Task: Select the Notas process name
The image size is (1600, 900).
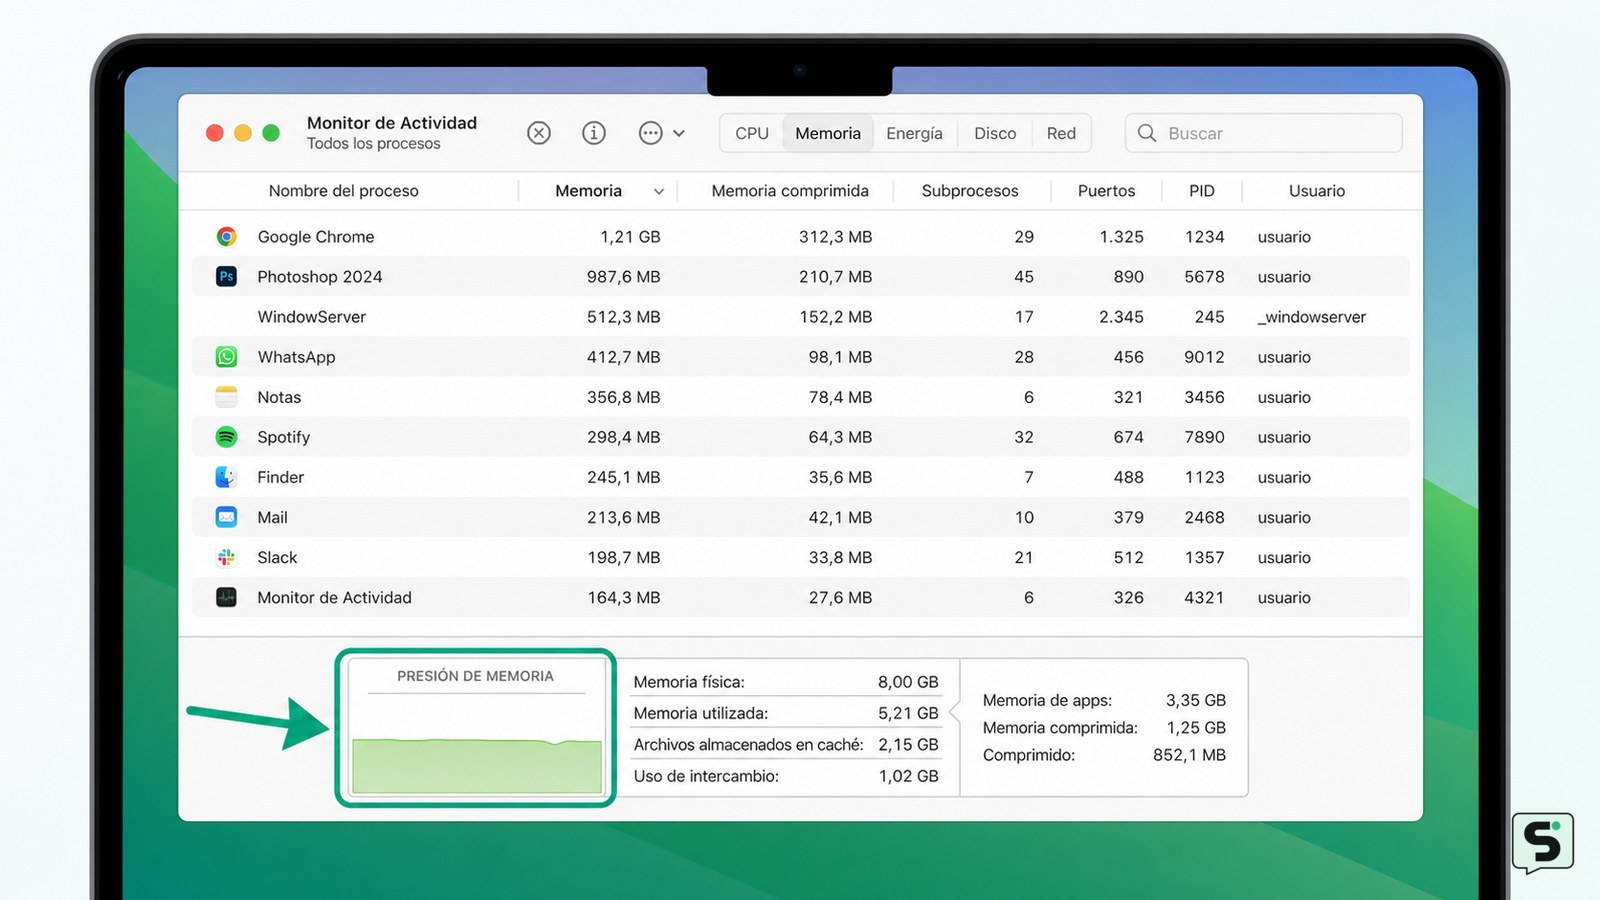Action: [279, 397]
